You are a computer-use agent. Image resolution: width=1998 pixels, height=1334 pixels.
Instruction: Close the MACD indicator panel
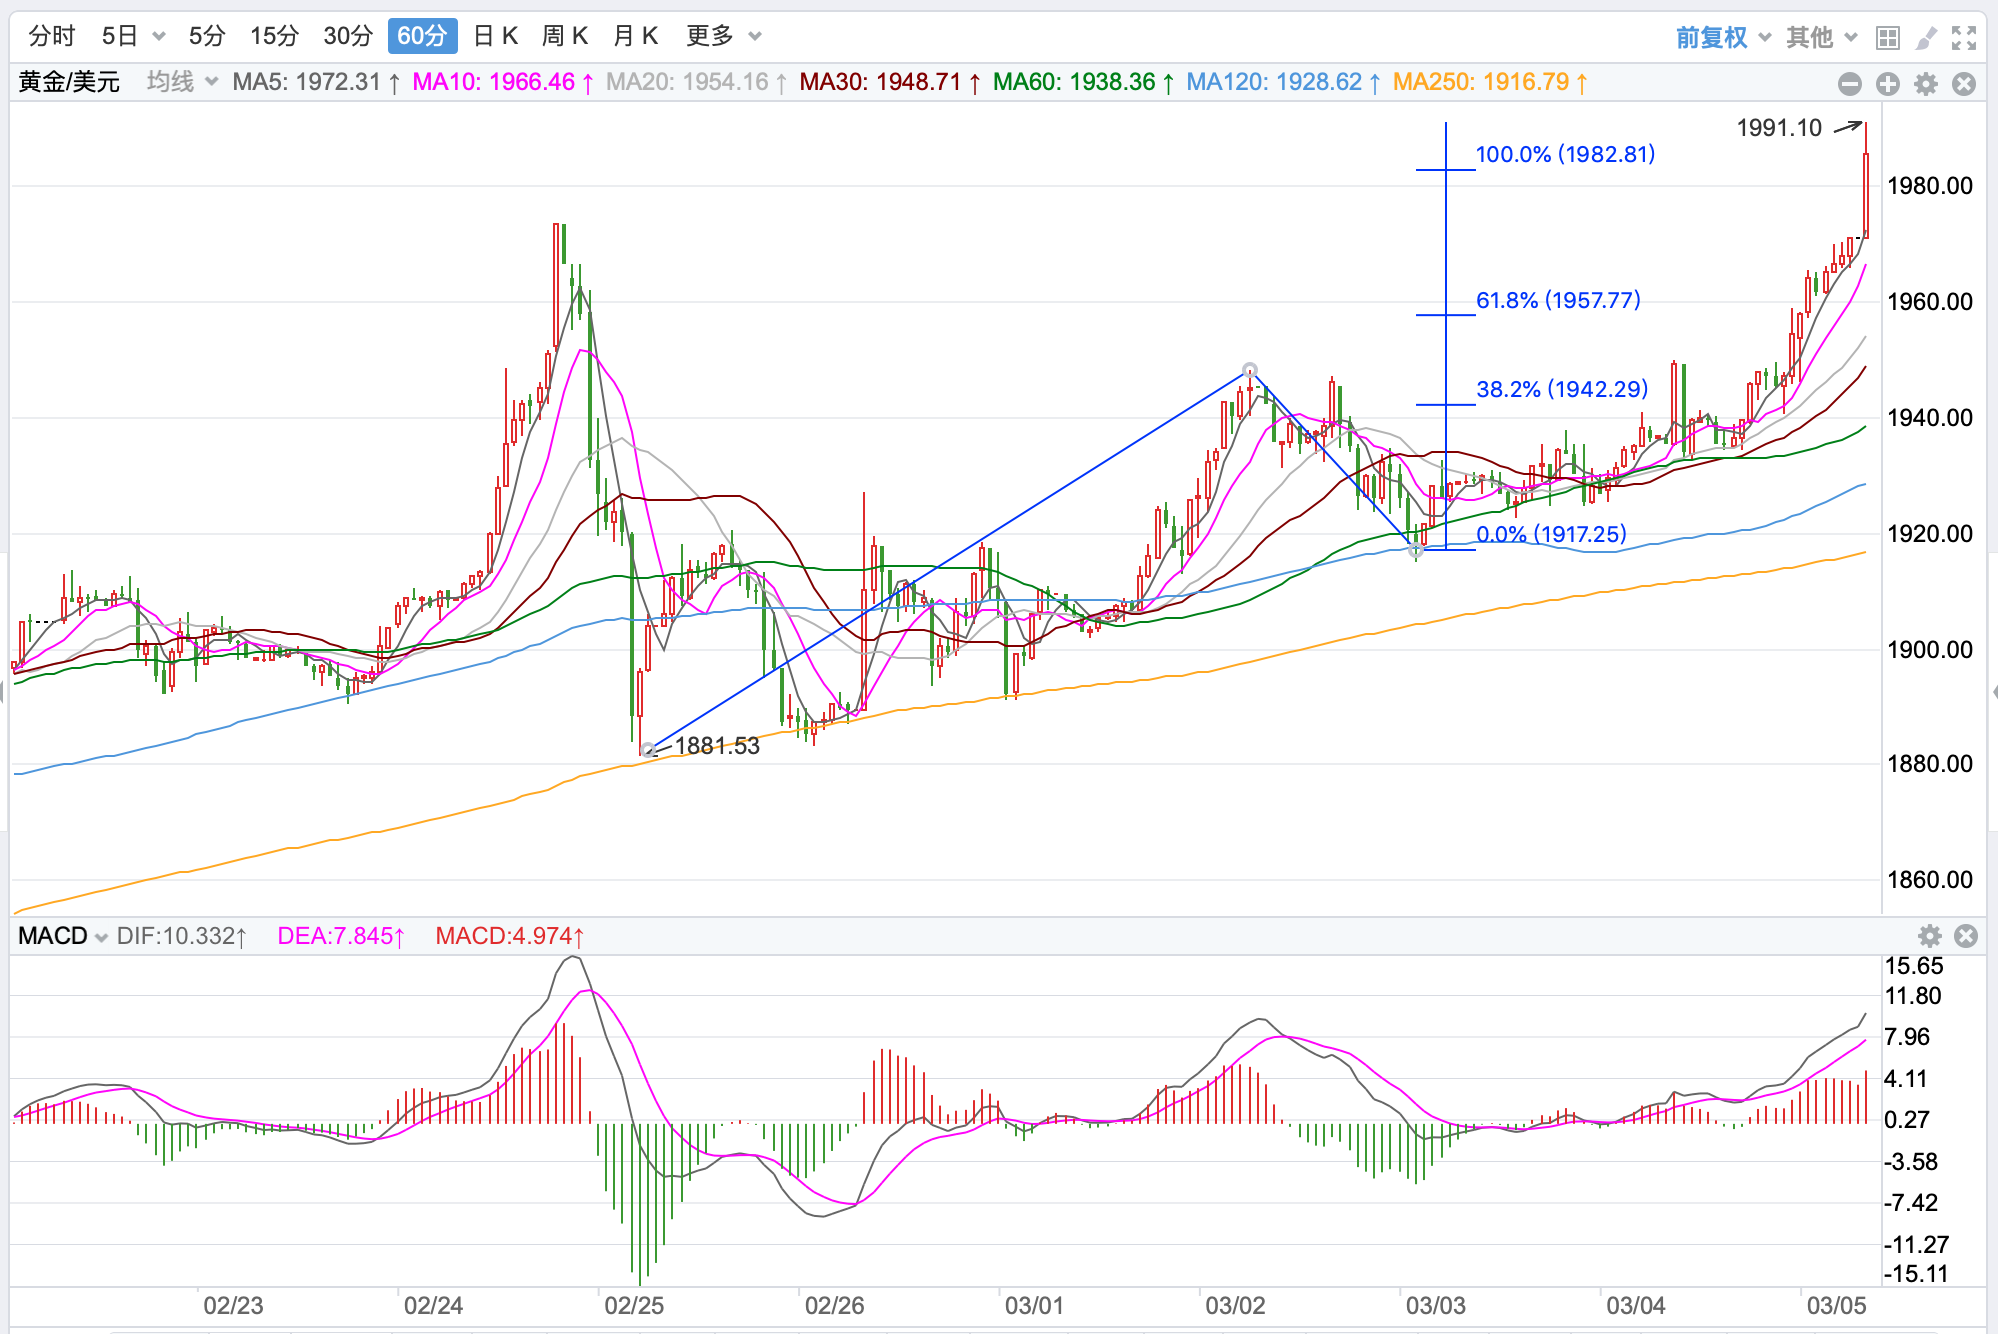point(1966,936)
